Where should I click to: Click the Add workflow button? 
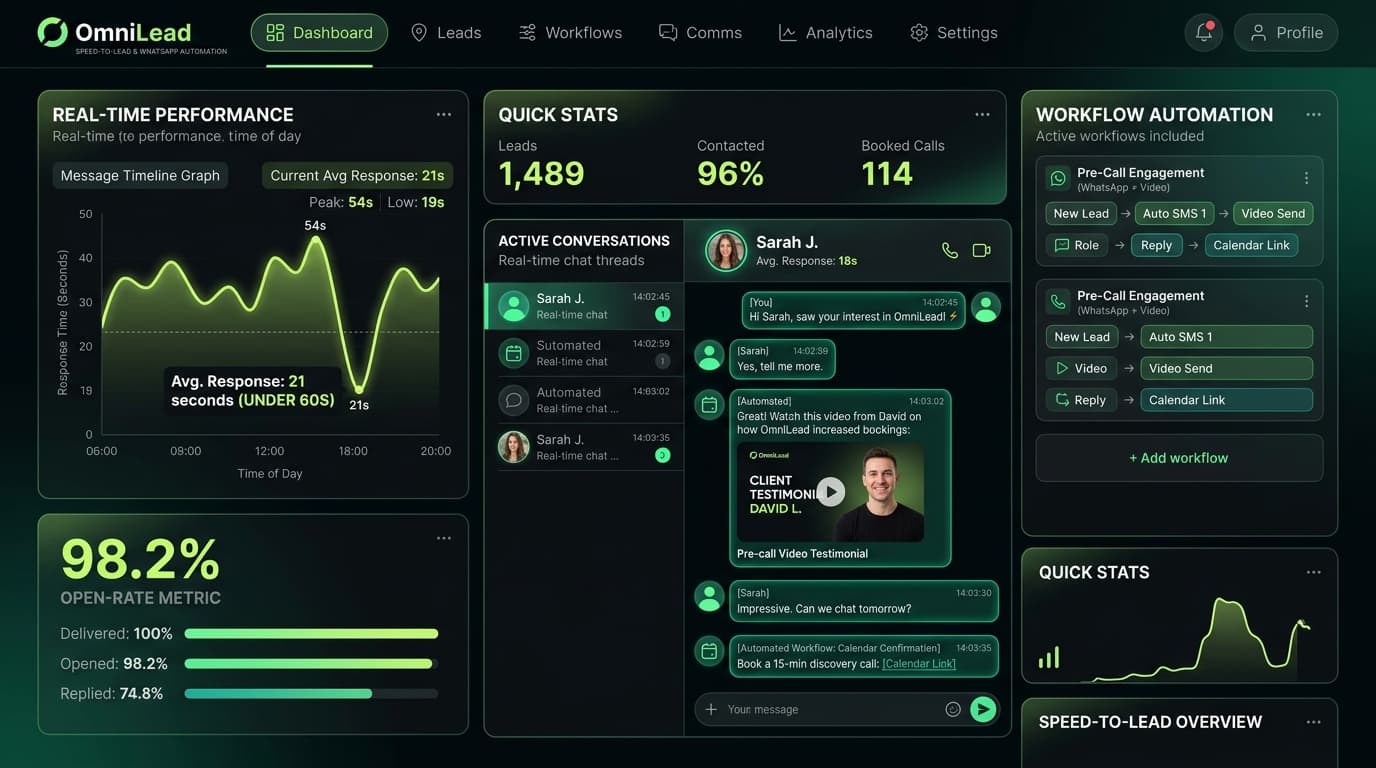tap(1179, 458)
